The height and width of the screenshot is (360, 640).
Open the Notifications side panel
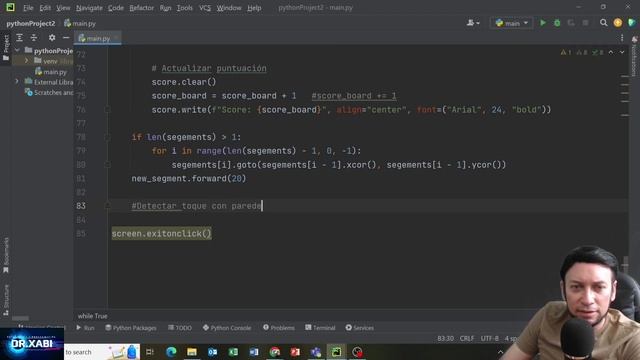pyautogui.click(x=634, y=55)
